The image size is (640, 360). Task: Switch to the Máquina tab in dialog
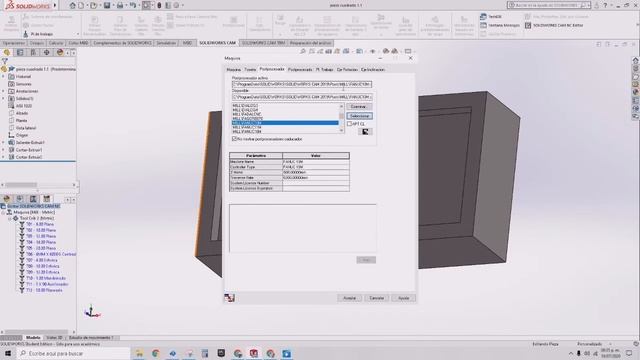pos(233,70)
